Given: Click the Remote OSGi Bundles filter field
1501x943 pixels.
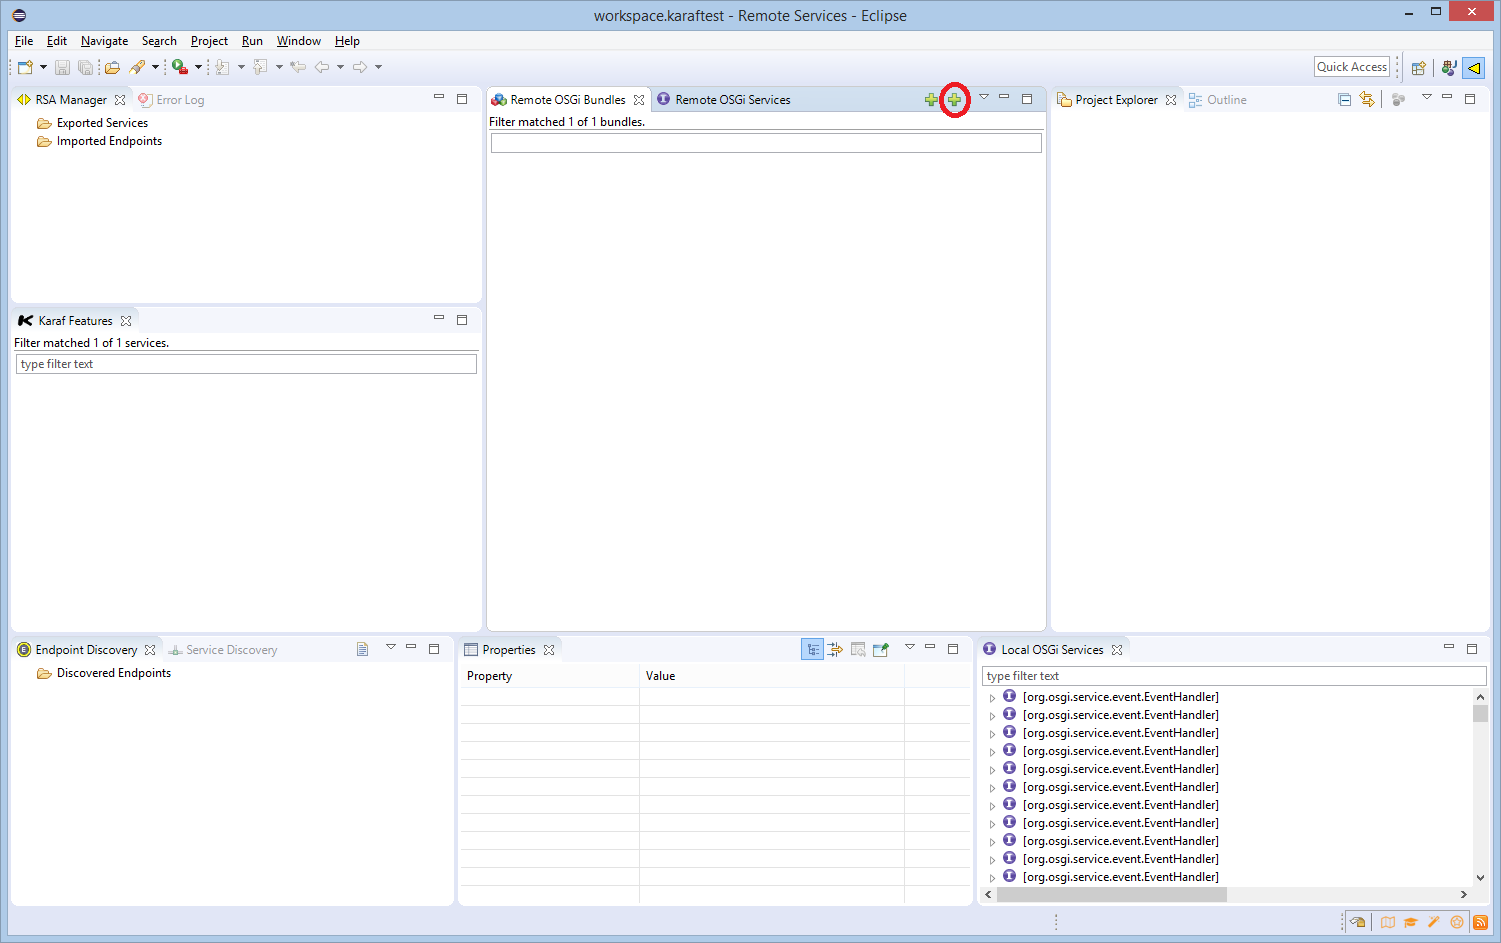Looking at the screenshot, I should click(766, 143).
